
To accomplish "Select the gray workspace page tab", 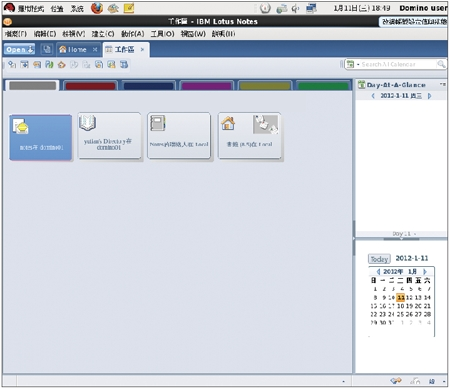I will [32, 86].
